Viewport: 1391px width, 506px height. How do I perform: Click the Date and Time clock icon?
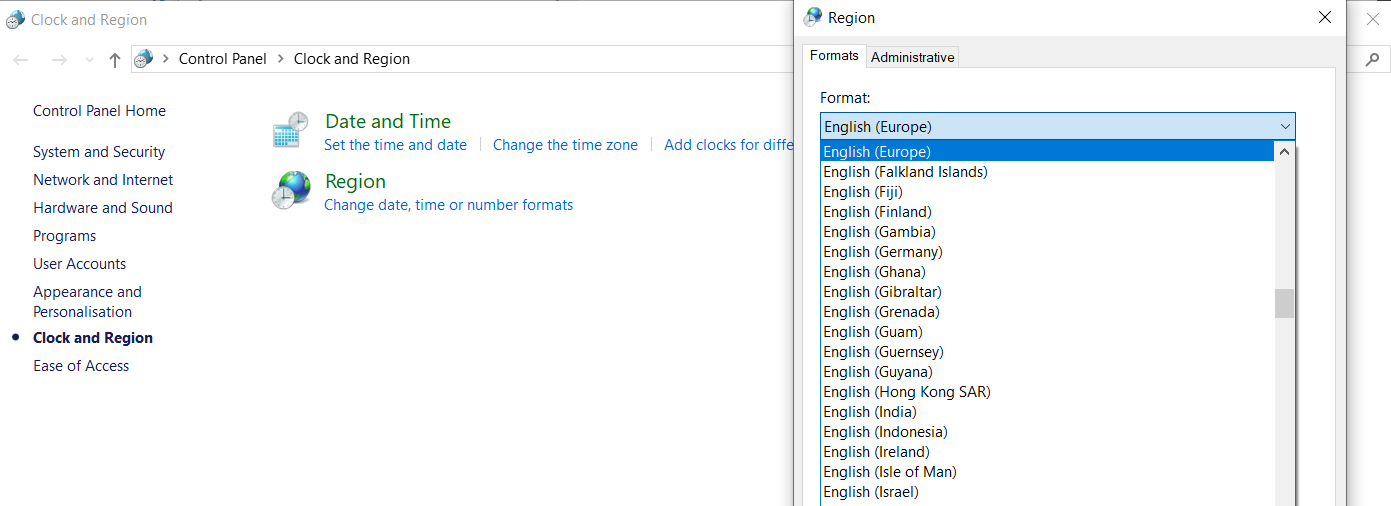[291, 131]
